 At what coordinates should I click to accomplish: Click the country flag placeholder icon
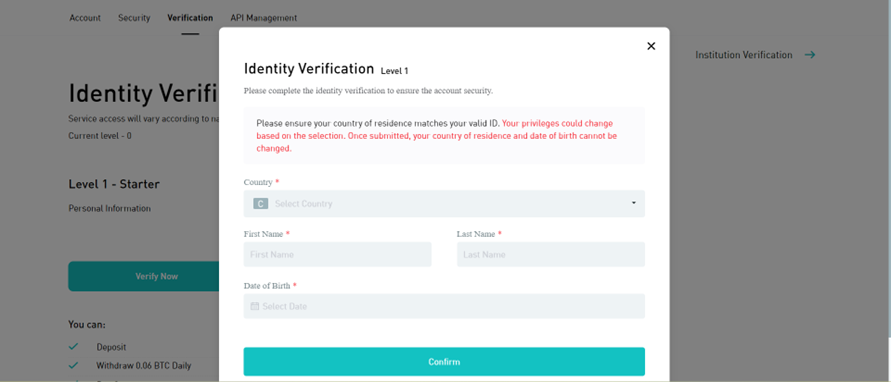[x=260, y=204]
